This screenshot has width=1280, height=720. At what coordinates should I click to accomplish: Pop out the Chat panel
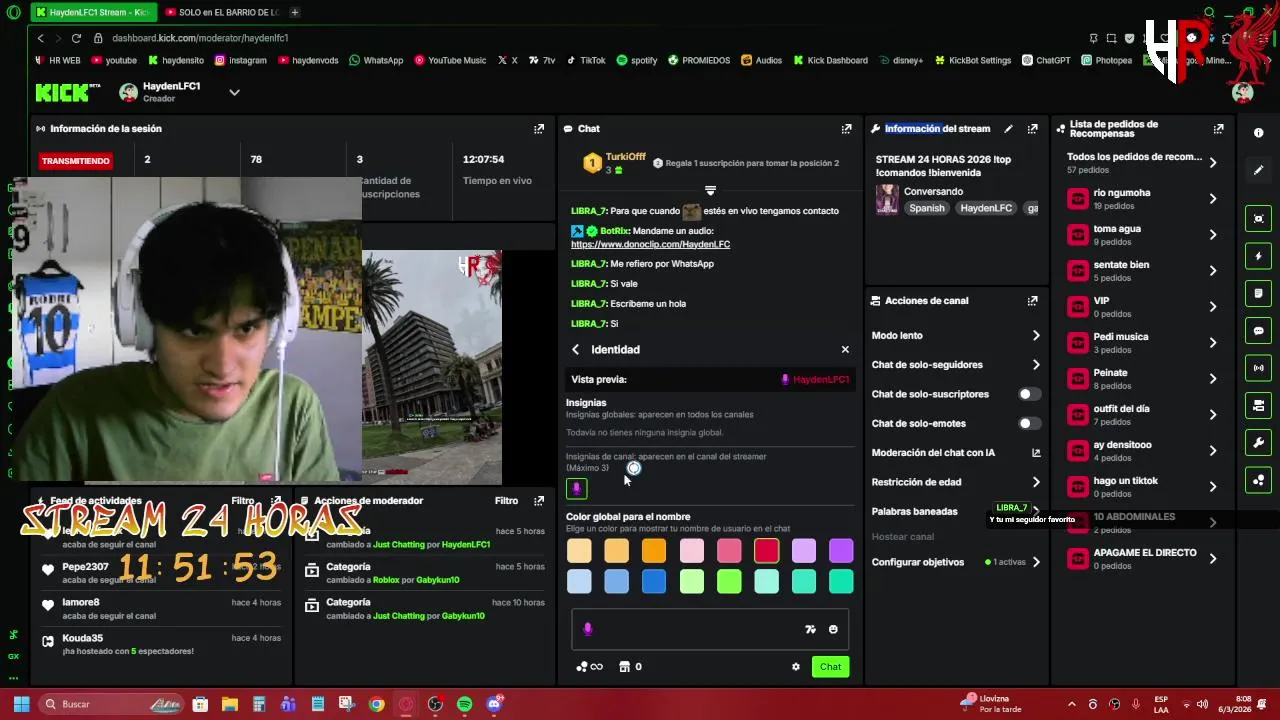tap(846, 128)
